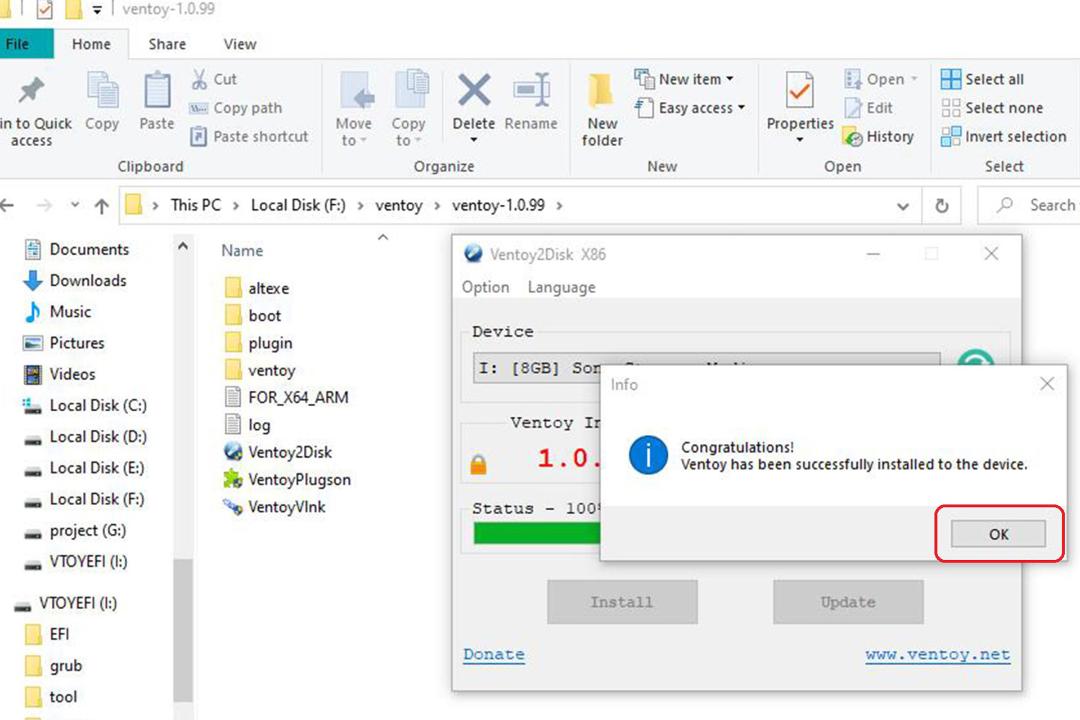Image resolution: width=1080 pixels, height=720 pixels.
Task: Click the Open command in ribbon
Action: click(x=880, y=79)
